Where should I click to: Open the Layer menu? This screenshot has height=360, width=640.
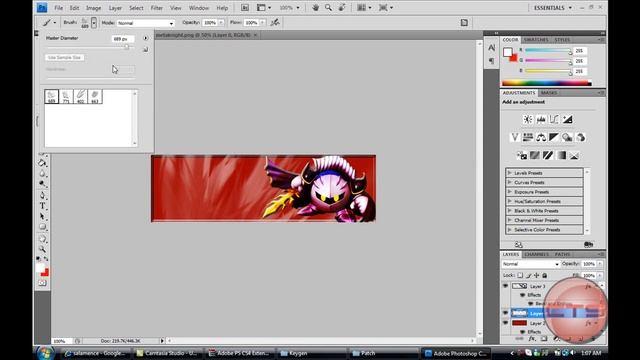(115, 8)
